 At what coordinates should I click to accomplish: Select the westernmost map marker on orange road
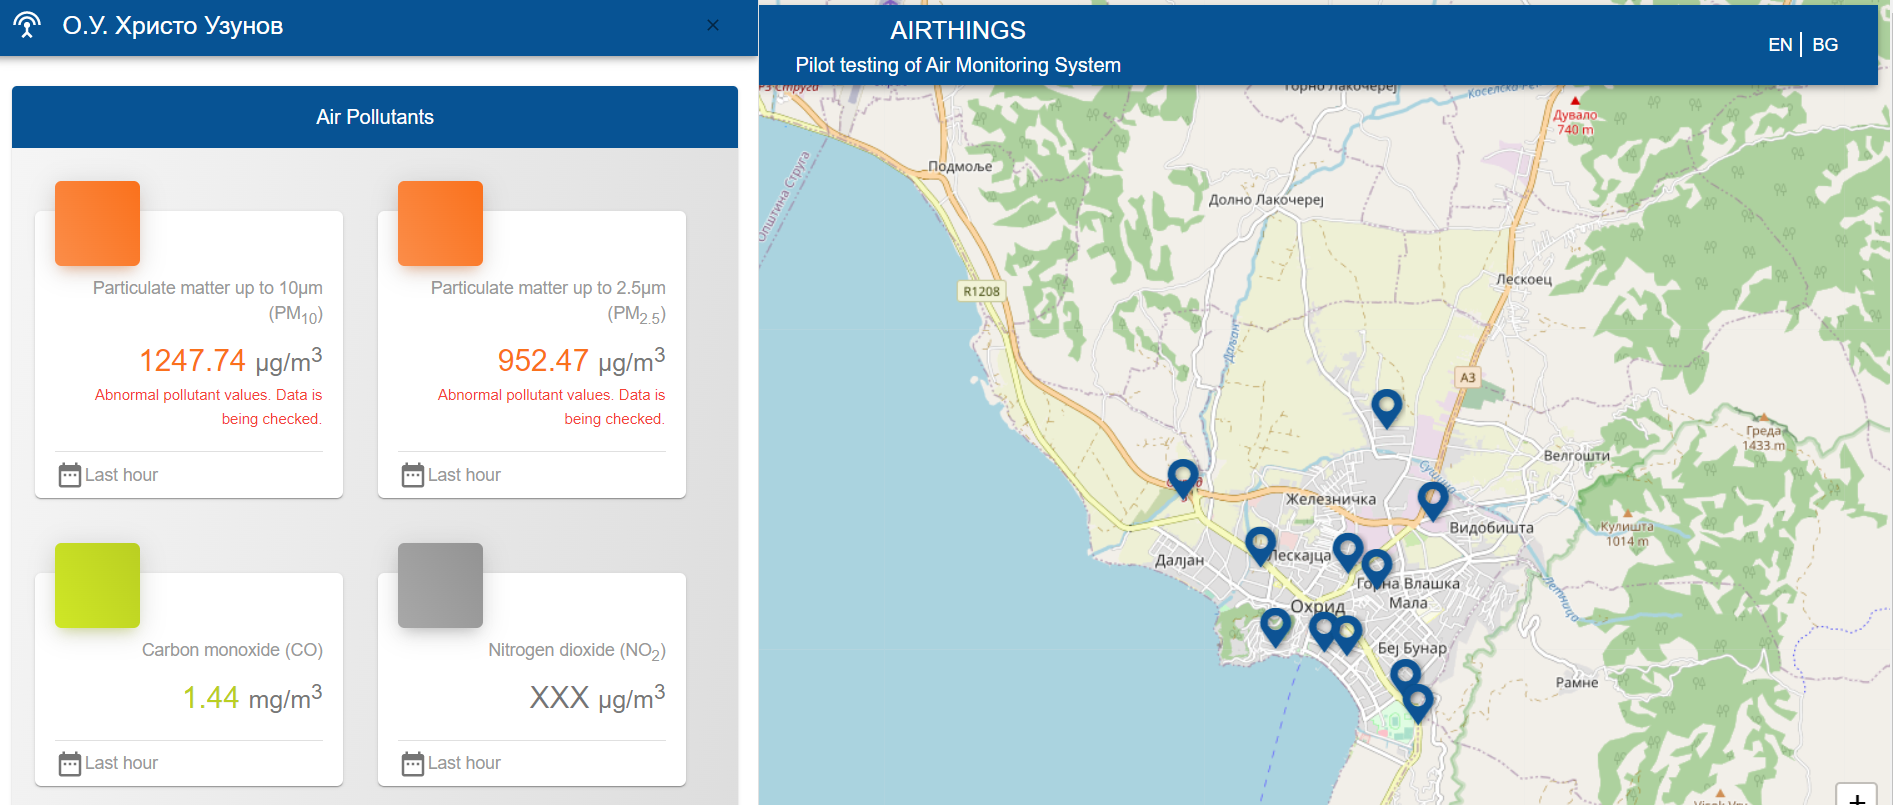[x=1183, y=475]
